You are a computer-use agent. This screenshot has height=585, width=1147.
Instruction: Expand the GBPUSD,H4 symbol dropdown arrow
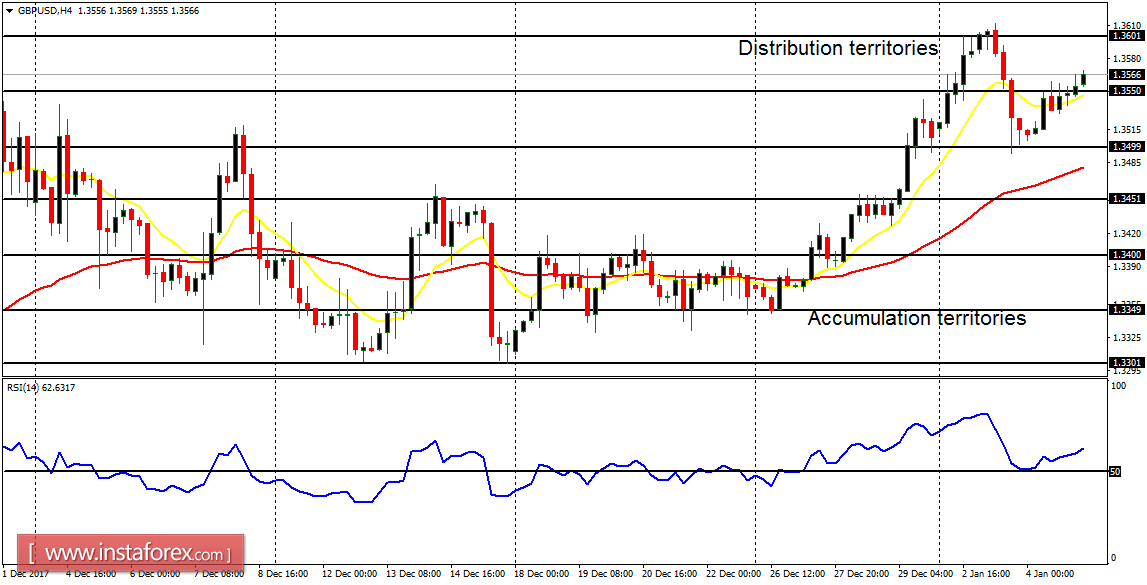(9, 9)
